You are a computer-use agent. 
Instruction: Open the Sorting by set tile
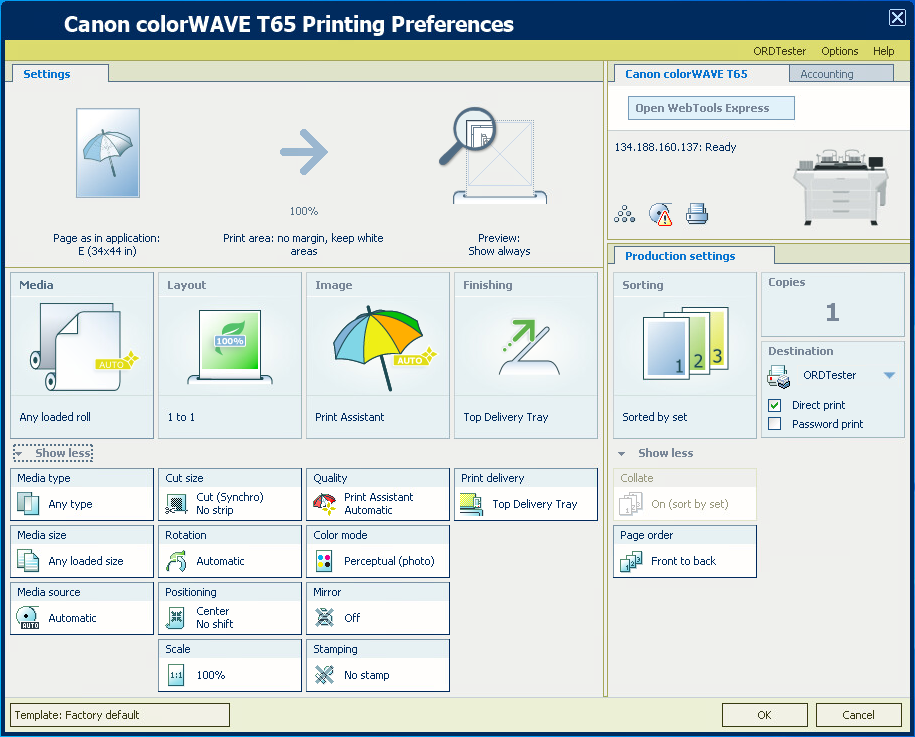[x=684, y=355]
